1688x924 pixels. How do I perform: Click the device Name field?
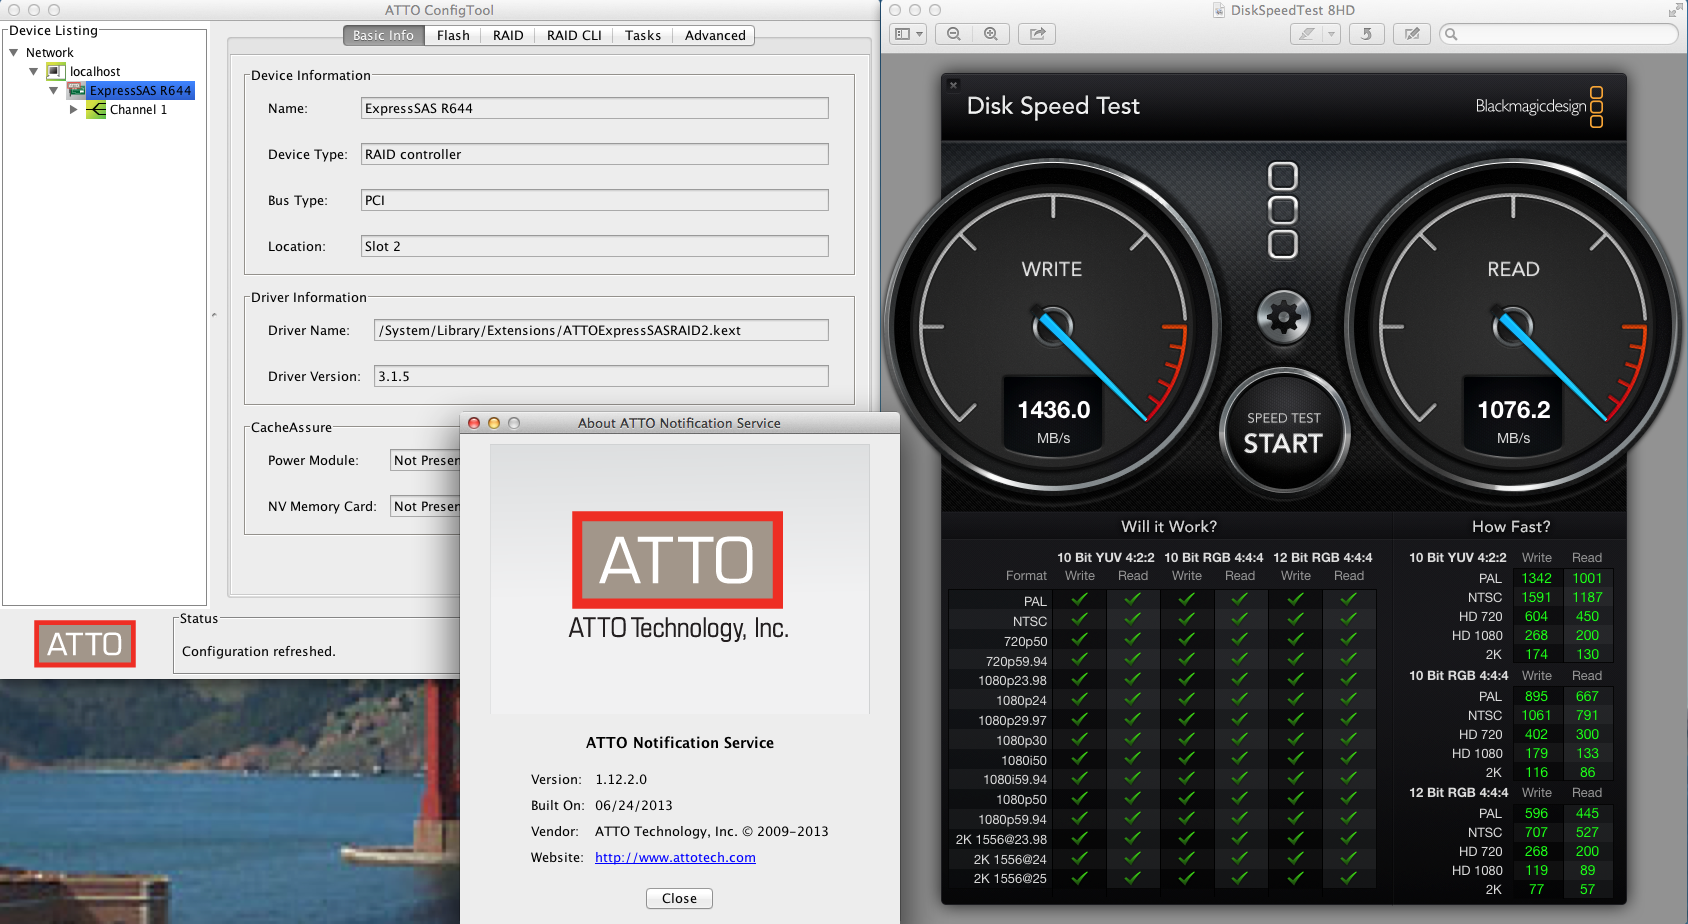(x=595, y=108)
